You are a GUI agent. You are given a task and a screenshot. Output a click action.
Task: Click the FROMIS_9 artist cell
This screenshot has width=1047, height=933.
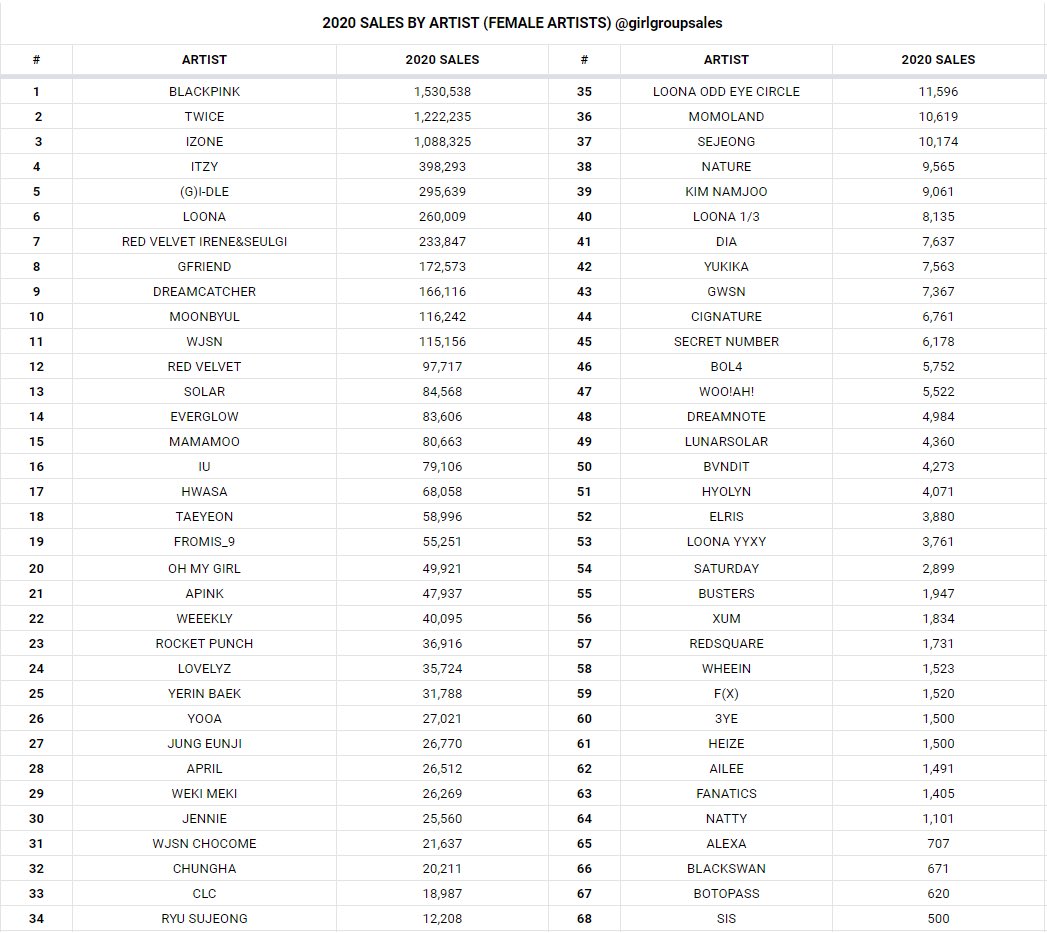click(204, 542)
